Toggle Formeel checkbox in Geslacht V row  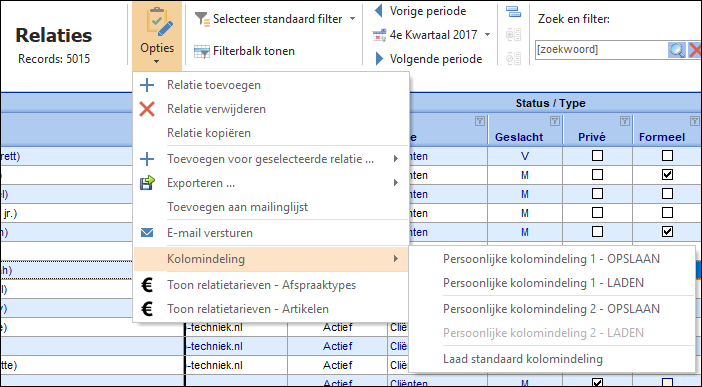point(667,156)
